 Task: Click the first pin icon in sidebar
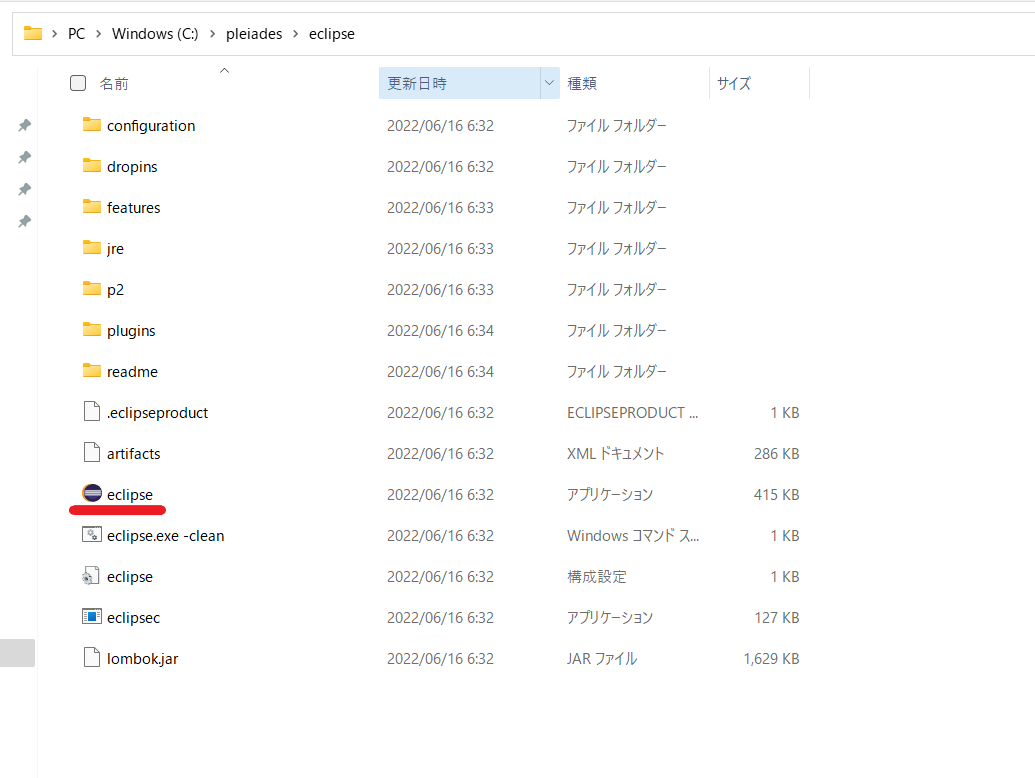(24, 125)
